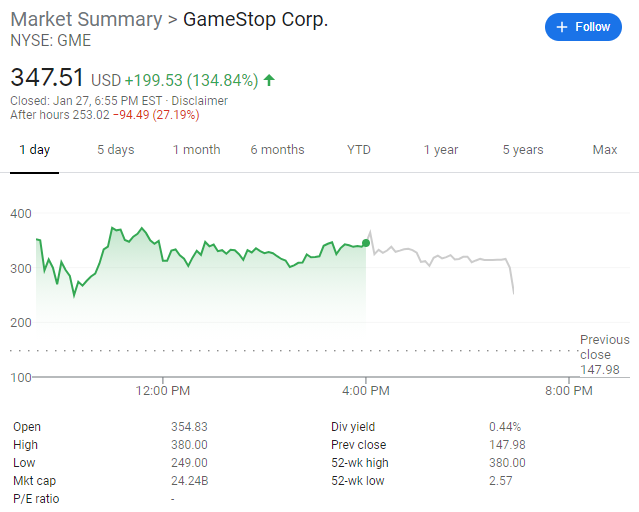Select the Max range tab
The width and height of the screenshot is (639, 512).
tap(604, 150)
